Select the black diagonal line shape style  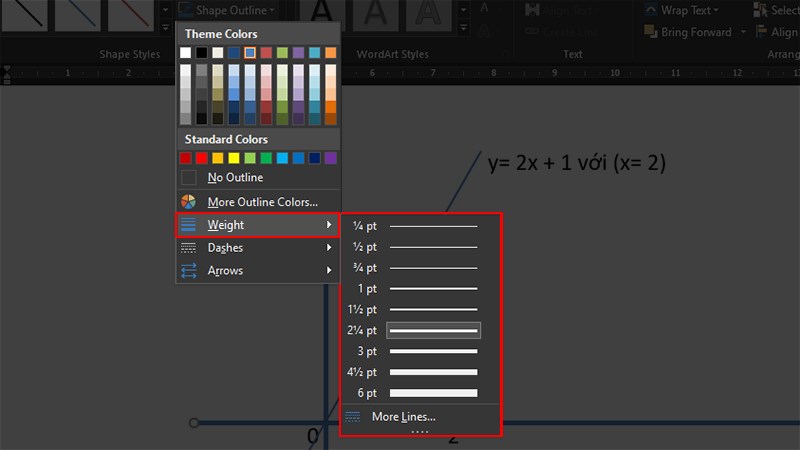point(24,14)
